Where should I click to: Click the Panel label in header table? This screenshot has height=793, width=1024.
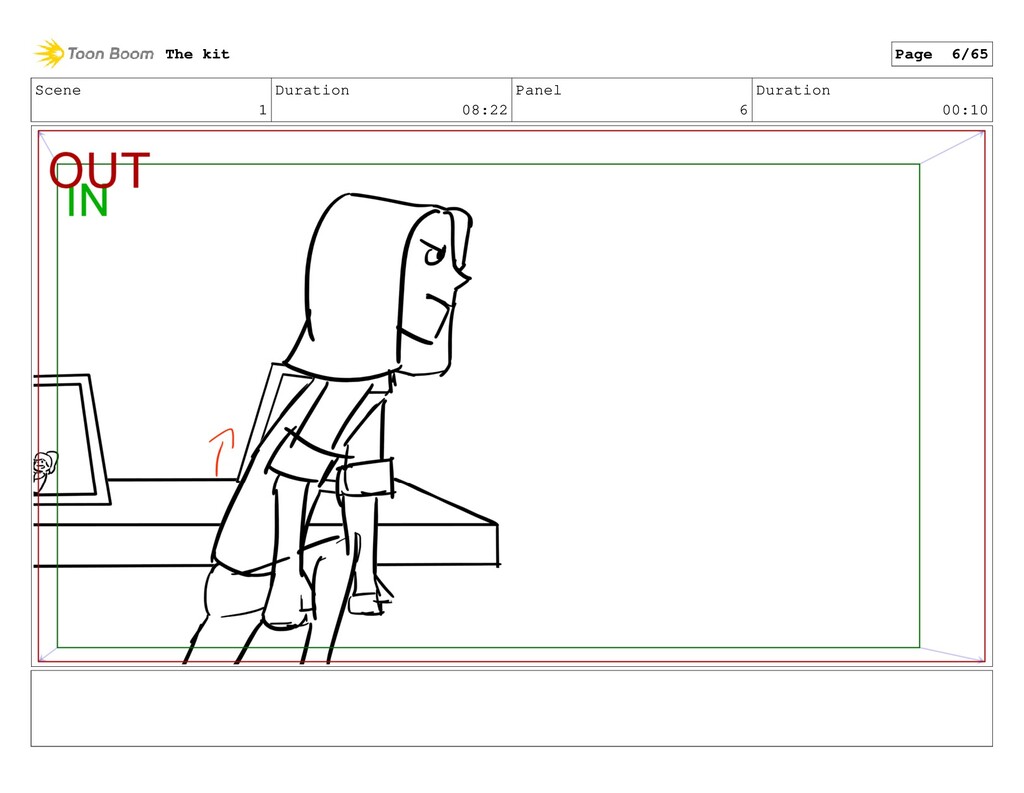[538, 90]
